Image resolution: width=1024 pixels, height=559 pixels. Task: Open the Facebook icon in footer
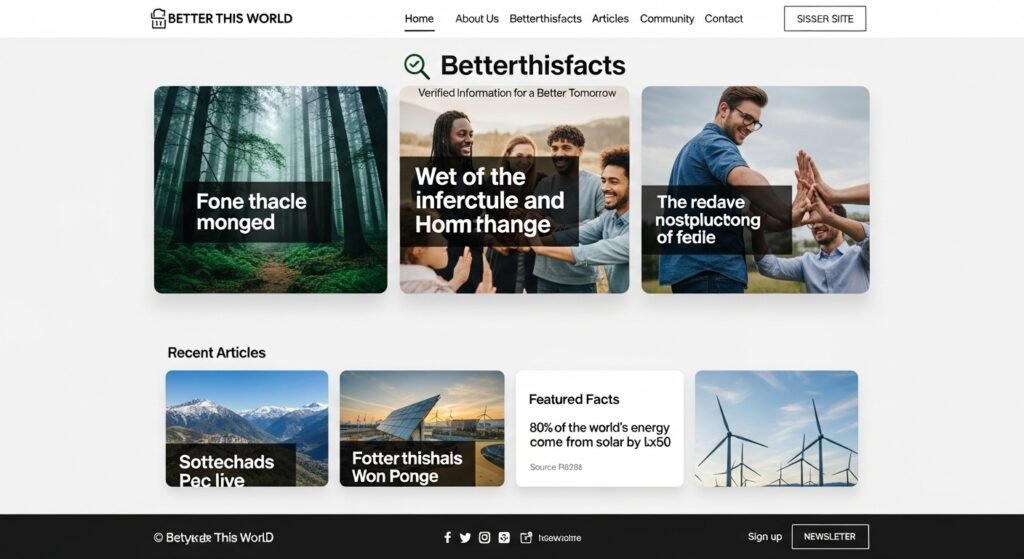447,537
